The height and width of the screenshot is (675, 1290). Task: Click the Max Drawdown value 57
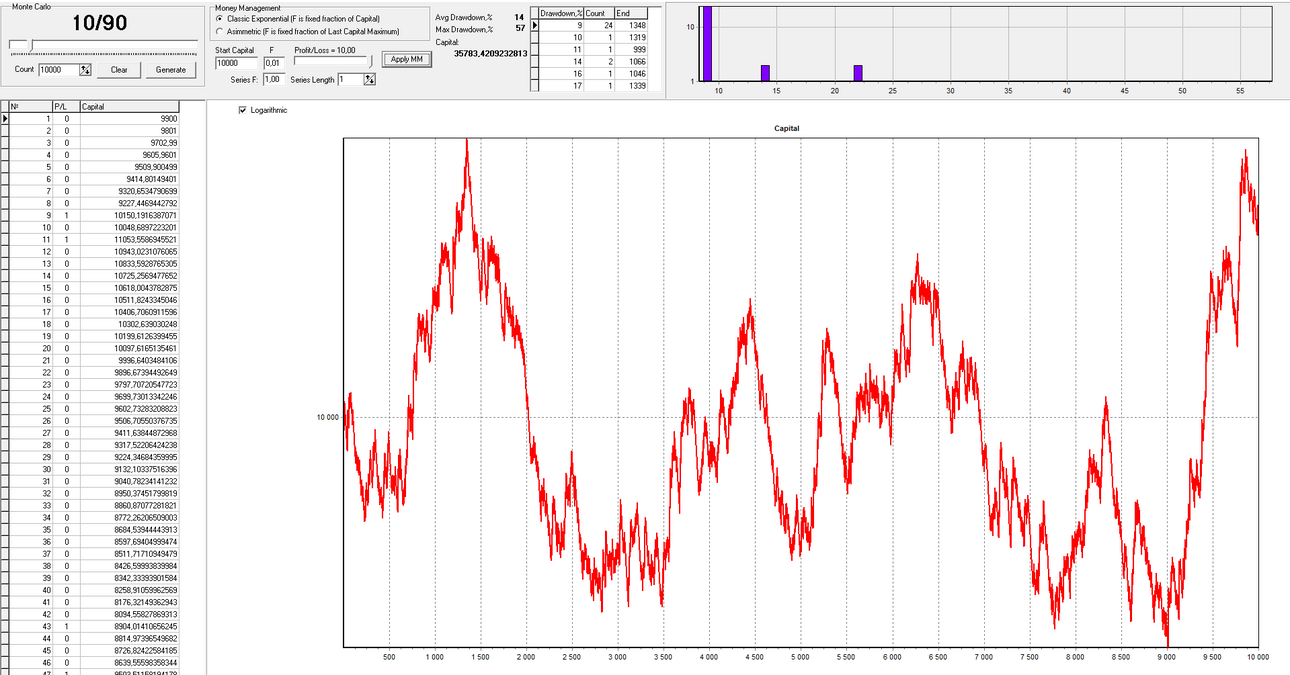[x=519, y=29]
